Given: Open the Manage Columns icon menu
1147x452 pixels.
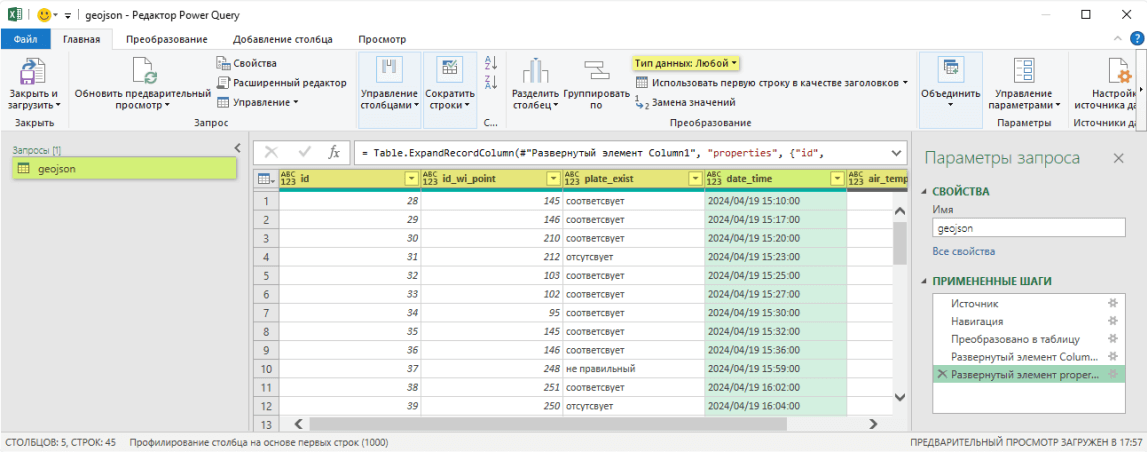Looking at the screenshot, I should pyautogui.click(x=389, y=70).
